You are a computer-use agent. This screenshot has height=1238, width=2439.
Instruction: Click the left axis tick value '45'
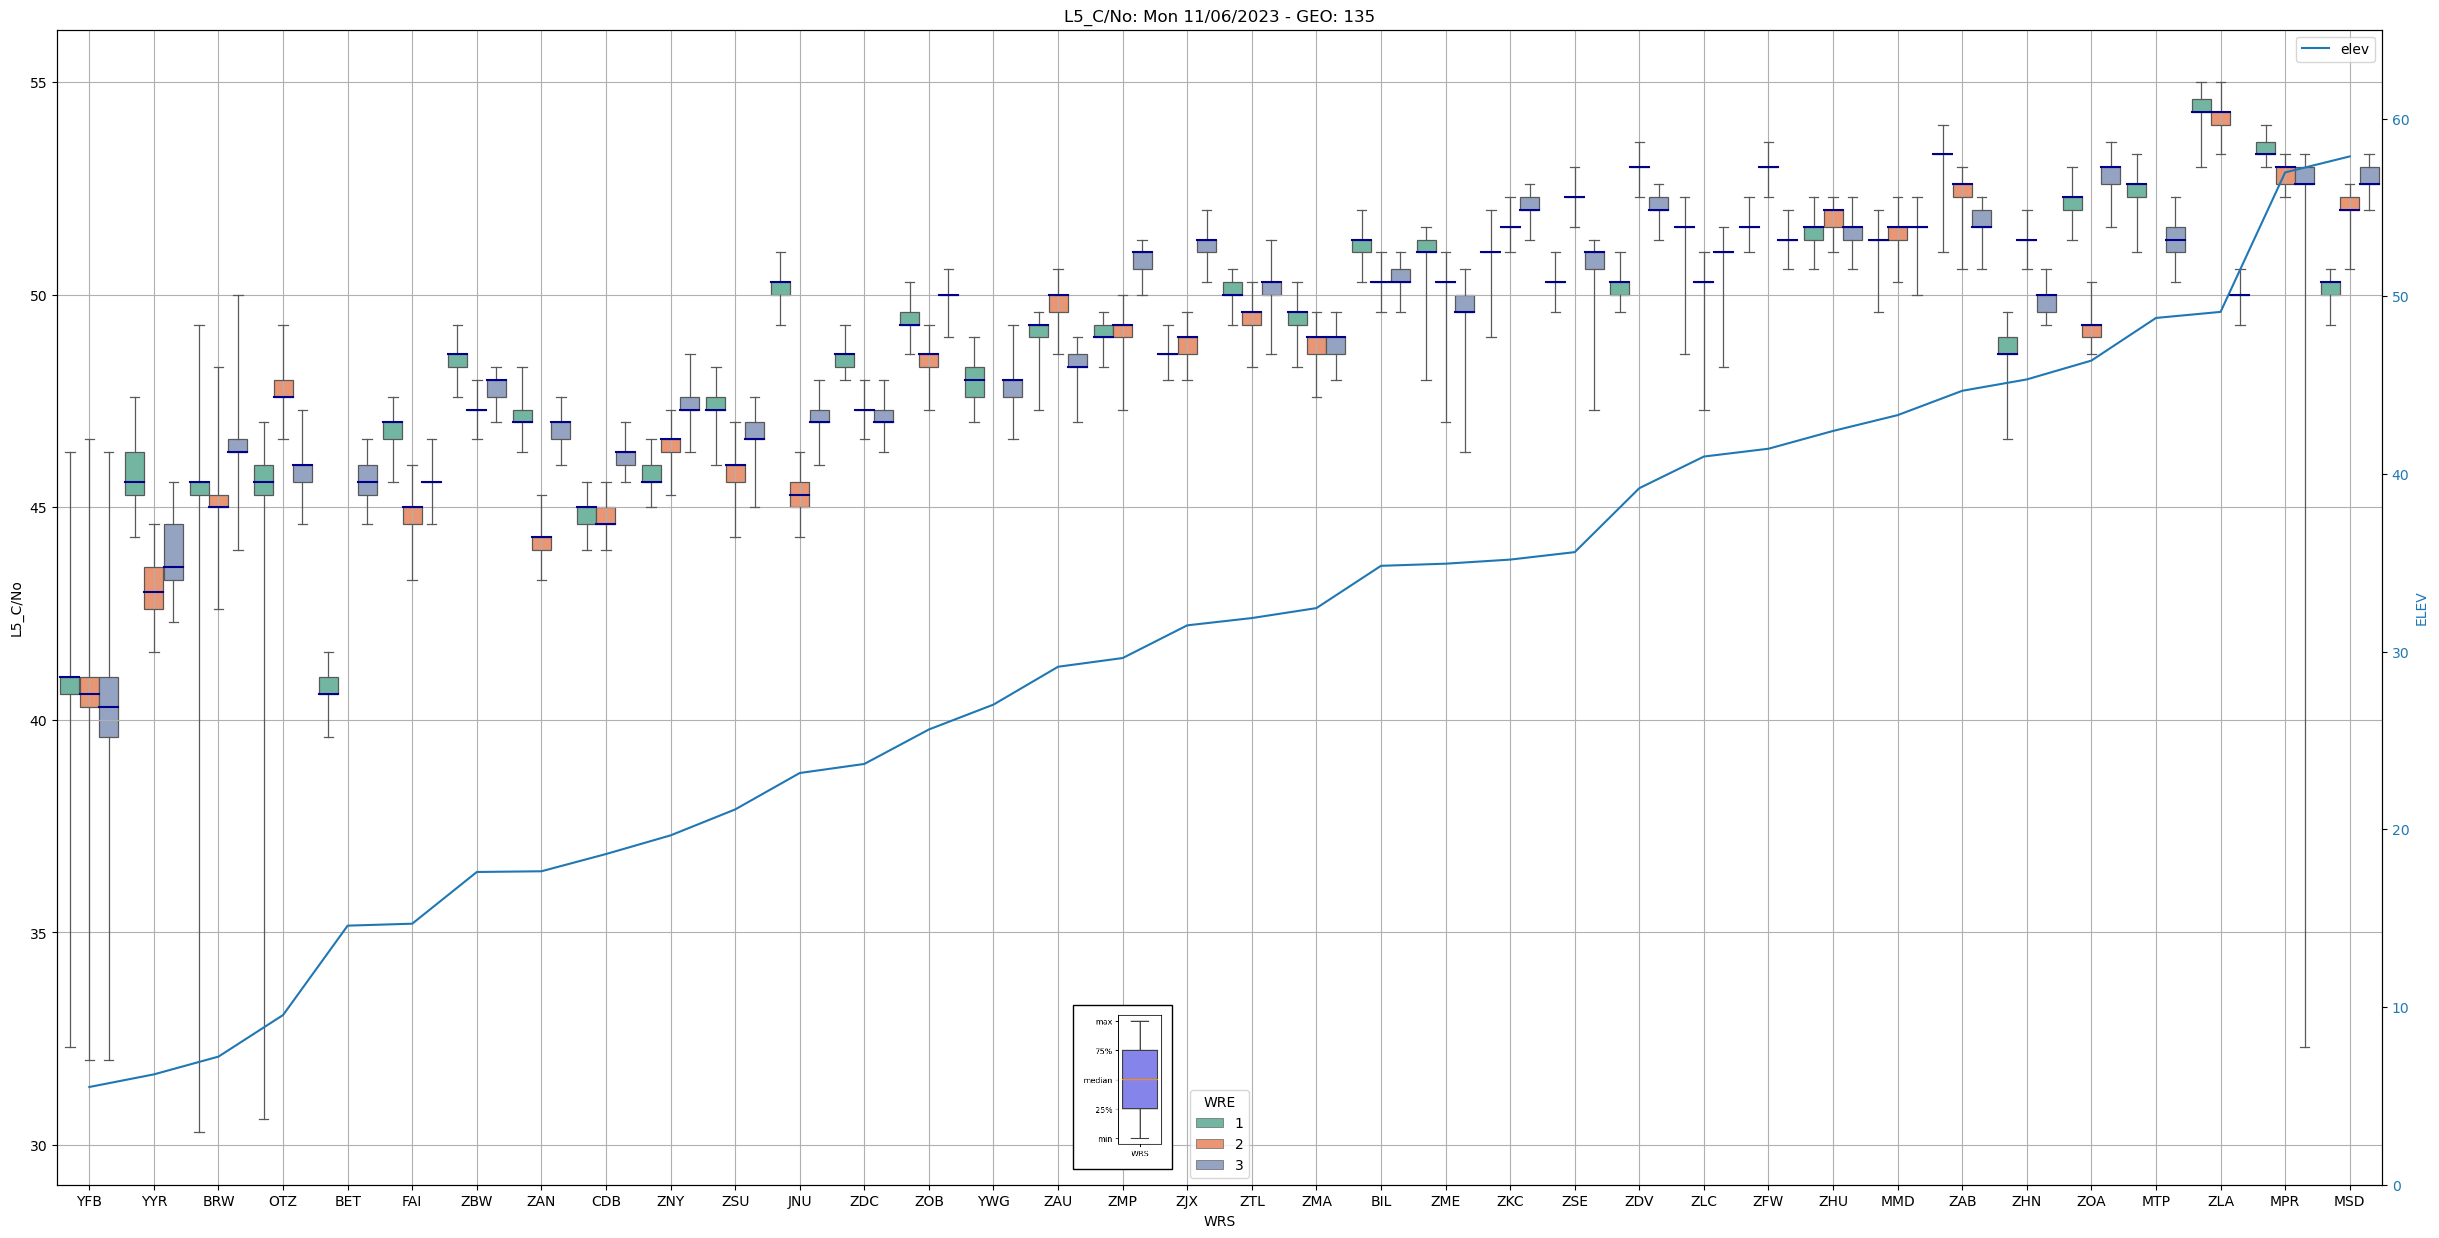tap(41, 508)
